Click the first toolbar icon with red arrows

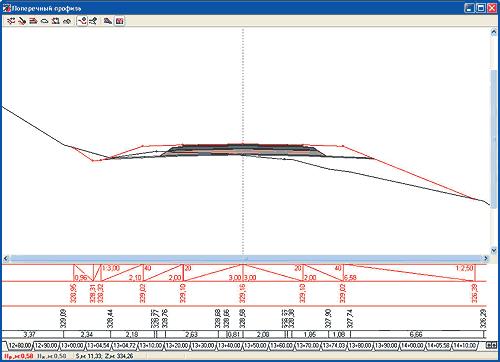(x=11, y=21)
